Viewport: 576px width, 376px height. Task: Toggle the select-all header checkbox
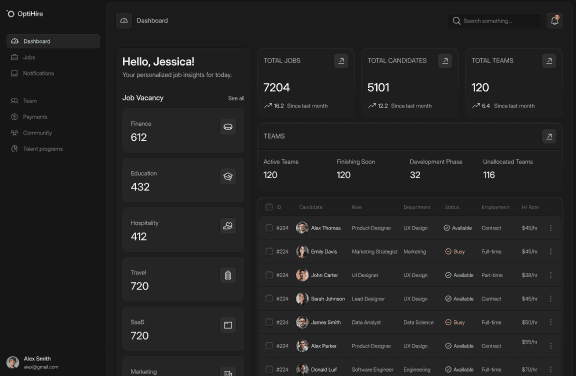coord(269,207)
